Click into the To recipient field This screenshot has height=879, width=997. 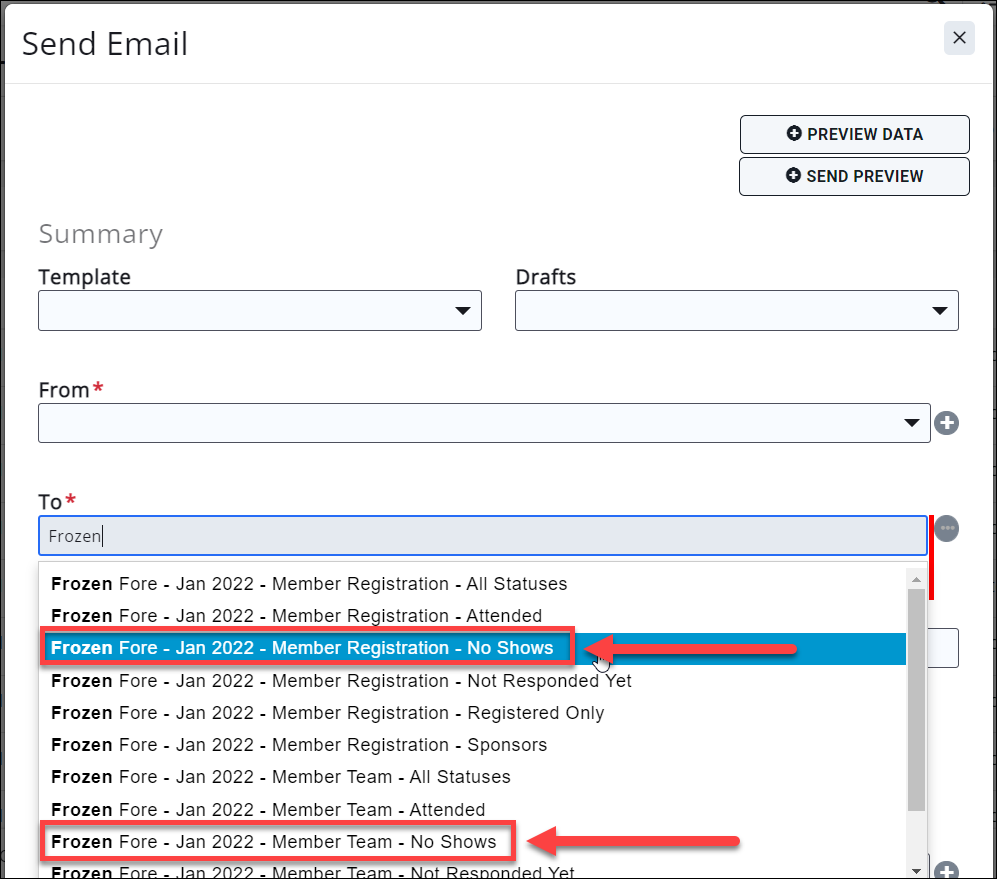(482, 536)
